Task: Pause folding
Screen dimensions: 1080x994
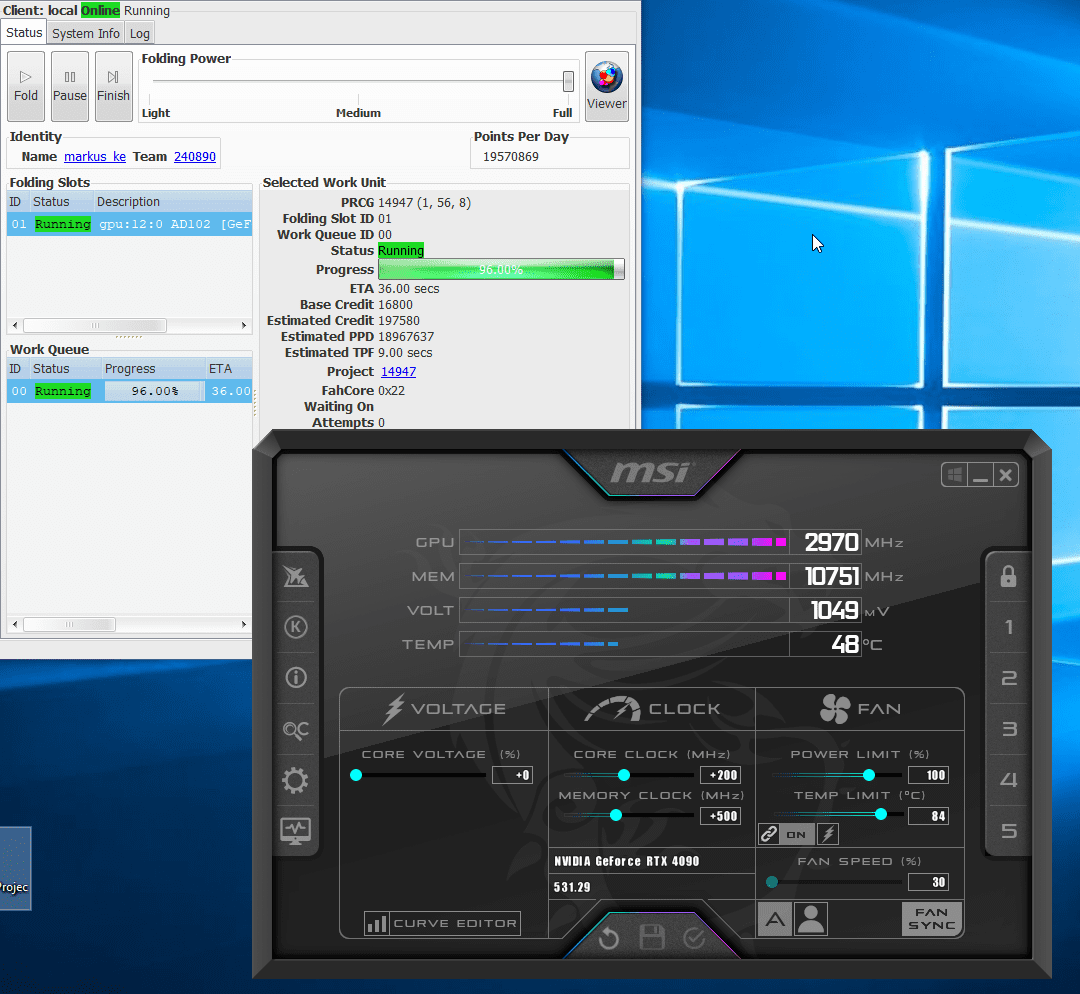Action: point(70,86)
